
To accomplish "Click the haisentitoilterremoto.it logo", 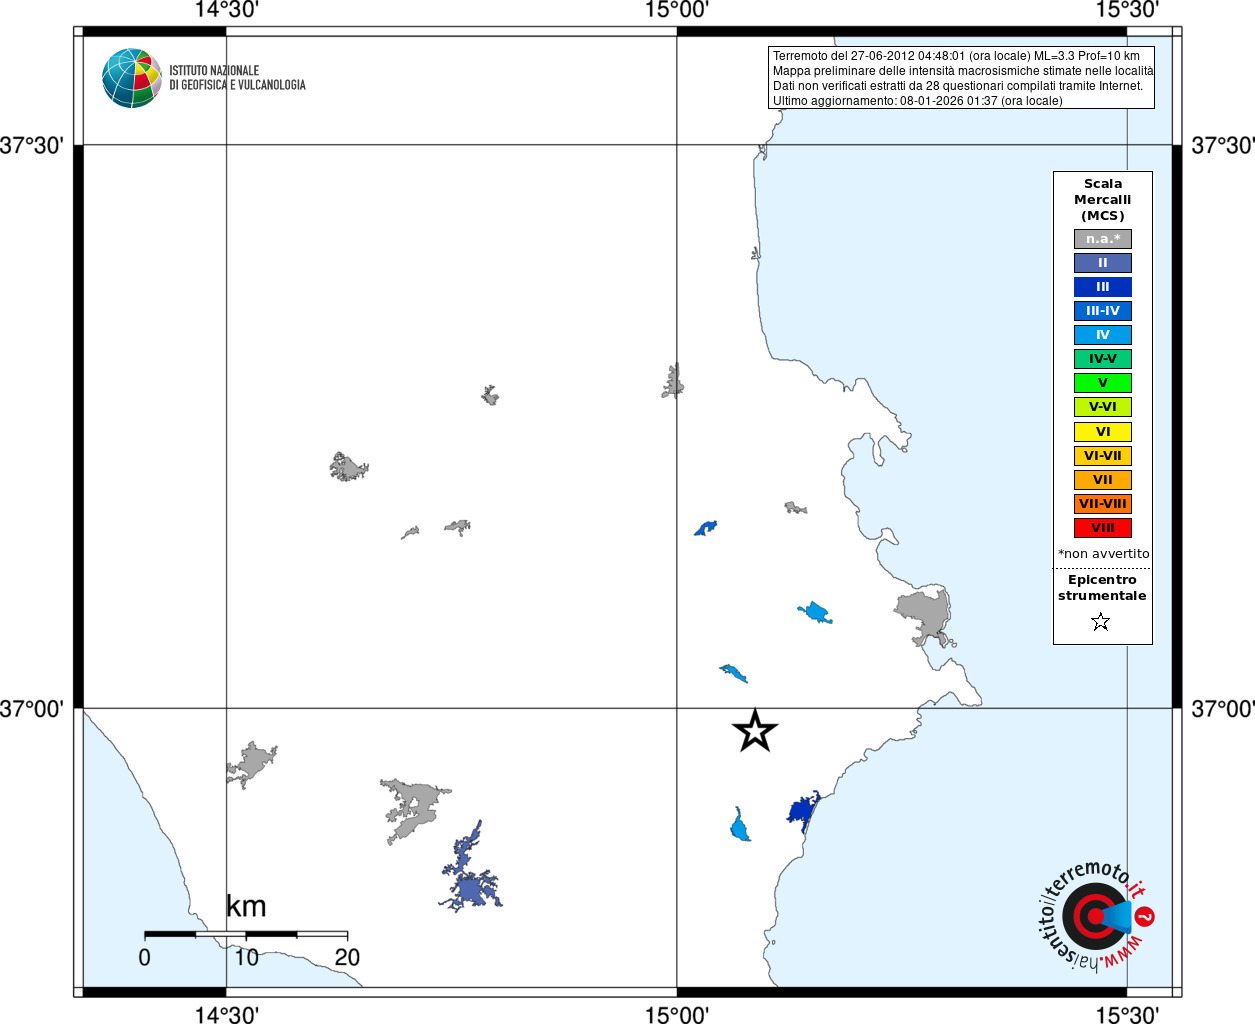I will [x=1097, y=916].
